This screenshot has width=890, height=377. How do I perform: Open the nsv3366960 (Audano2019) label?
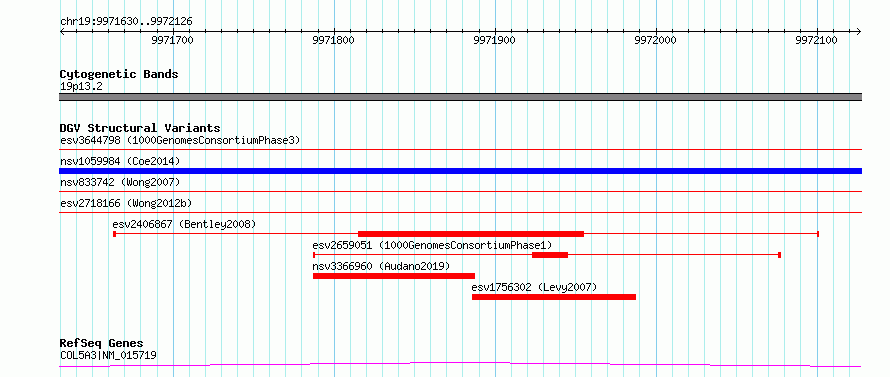coord(381,266)
